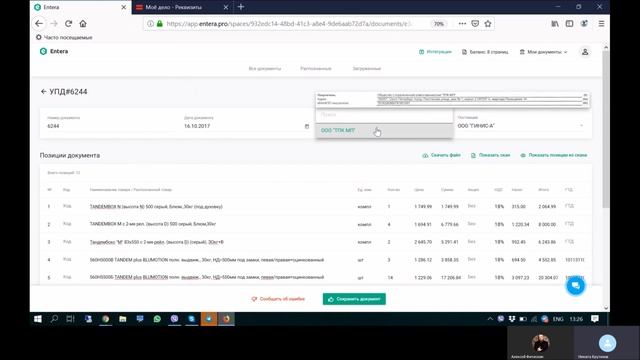This screenshot has width=640, height=360.
Task: Click the page vertical scrollbar
Action: 606,129
